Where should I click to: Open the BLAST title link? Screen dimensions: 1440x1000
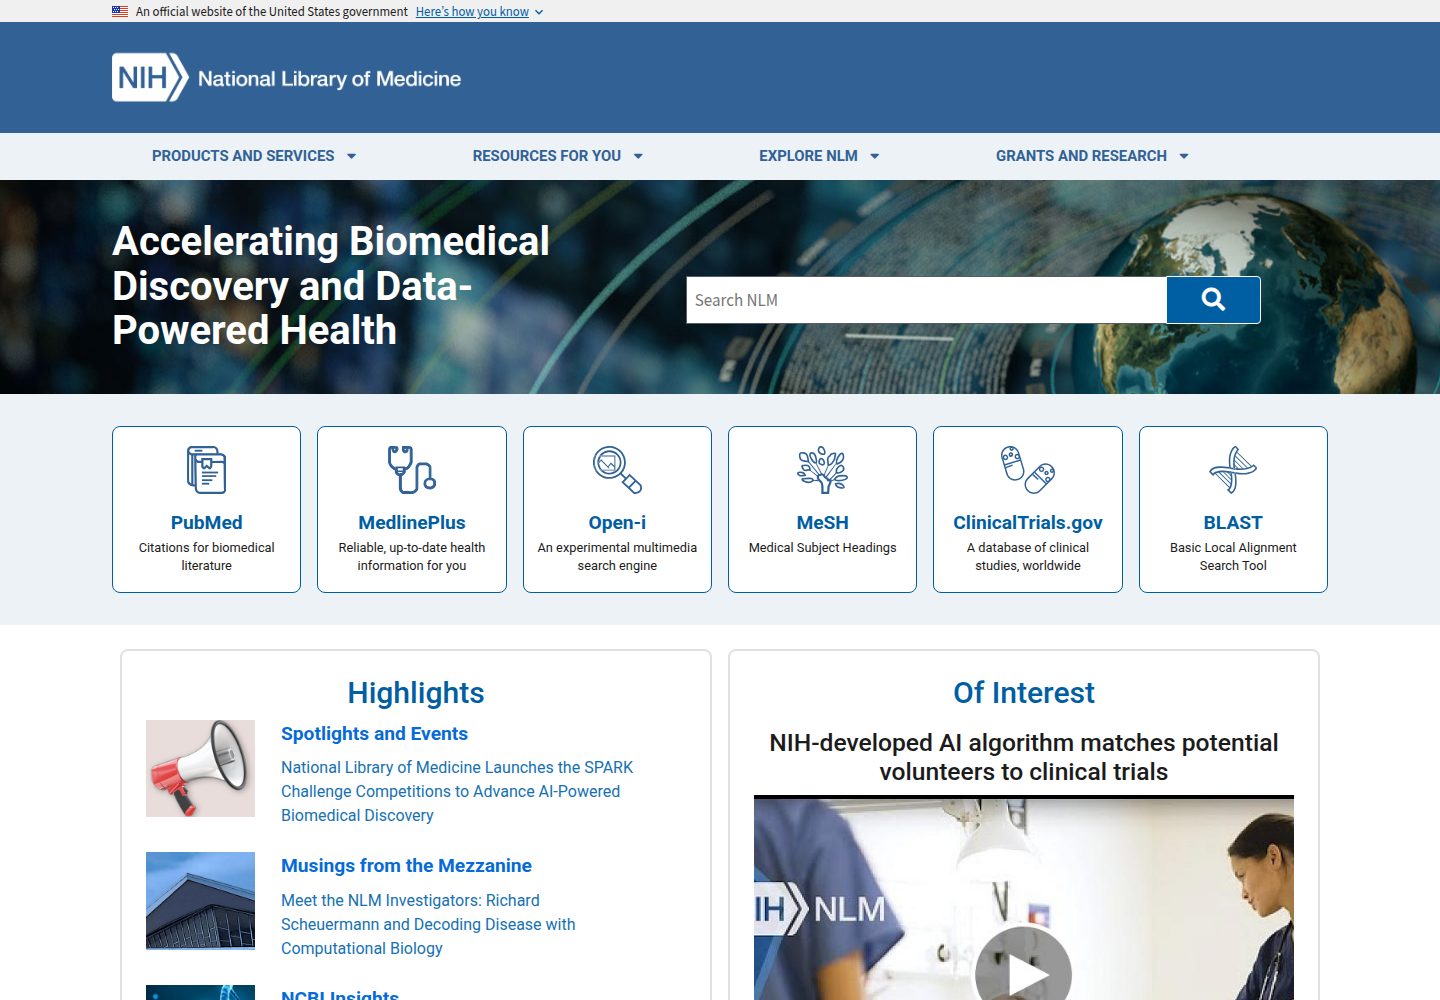pyautogui.click(x=1233, y=522)
